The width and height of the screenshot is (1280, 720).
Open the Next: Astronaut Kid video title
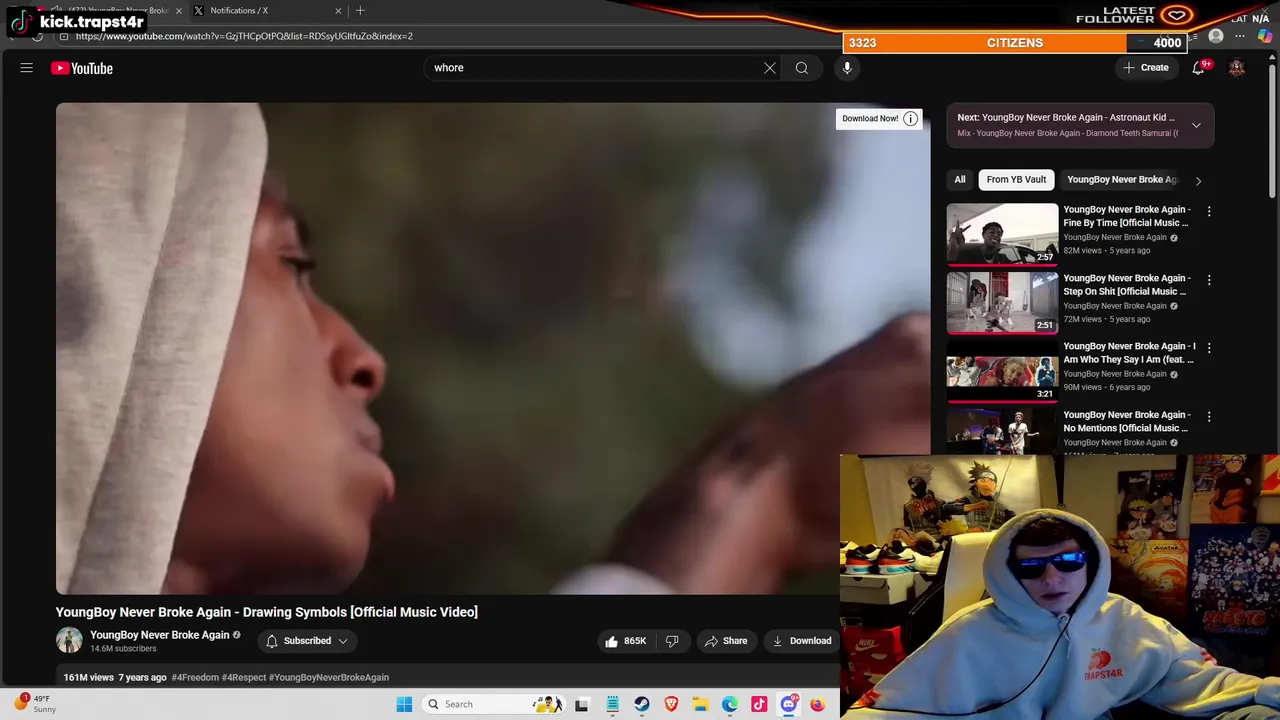1066,118
